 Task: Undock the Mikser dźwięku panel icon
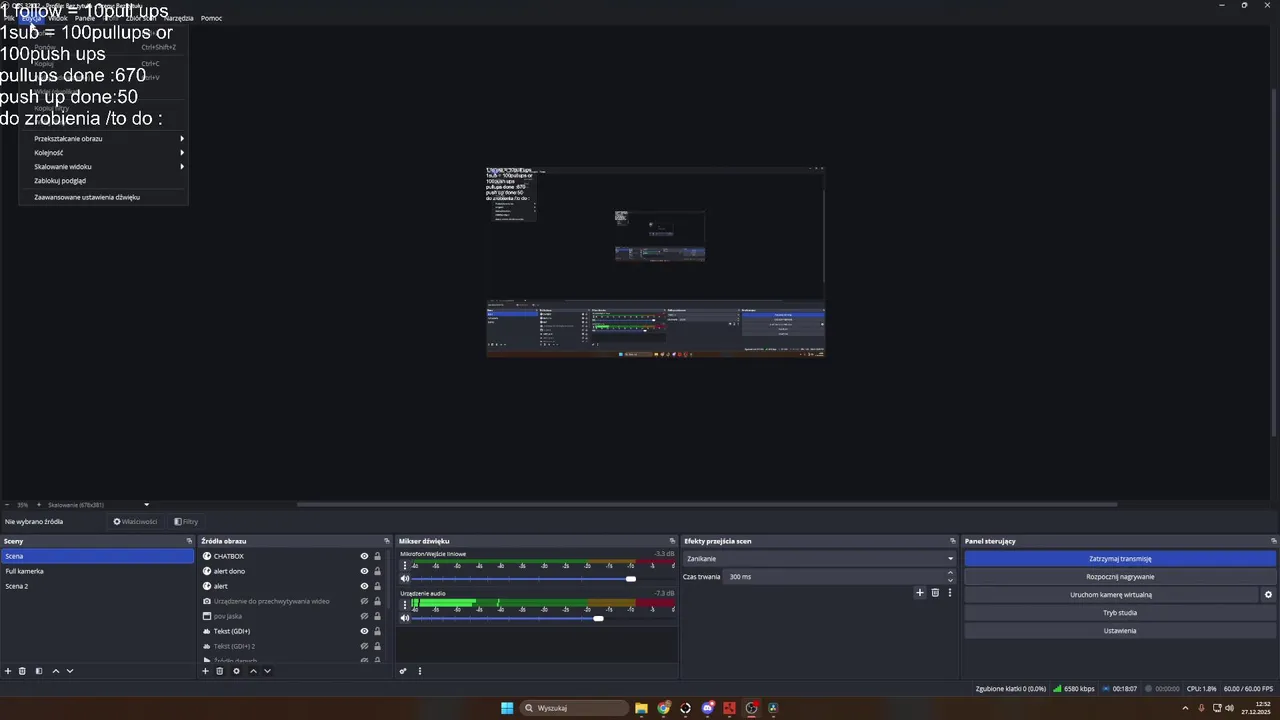(x=672, y=541)
